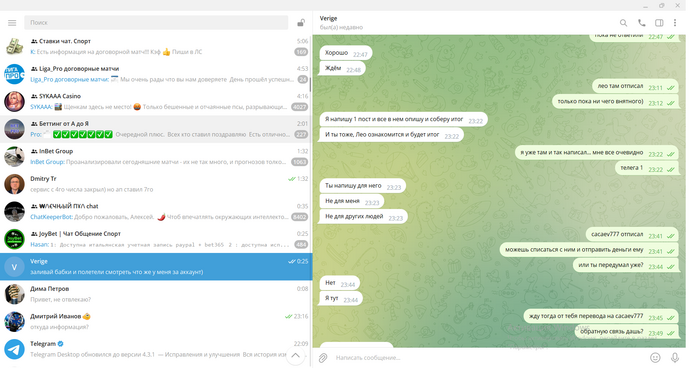Open the hamburger main menu
This screenshot has width=700, height=368.
point(12,22)
